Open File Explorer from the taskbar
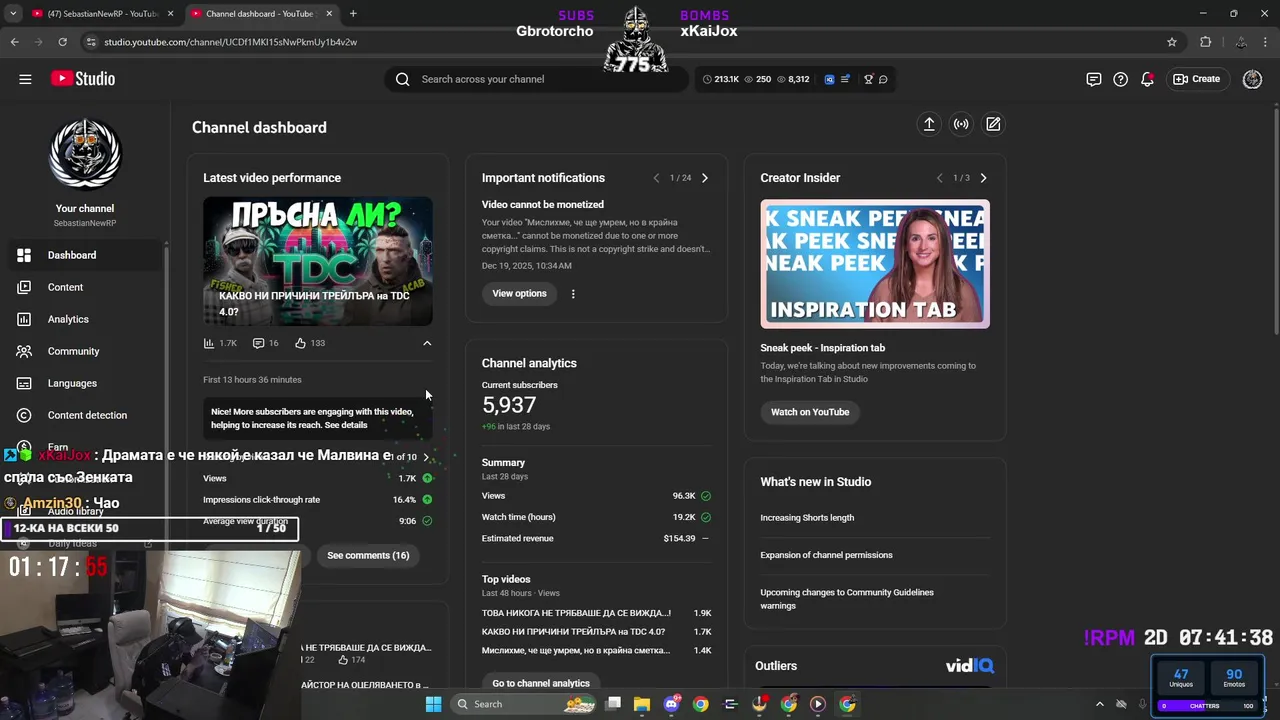The height and width of the screenshot is (720, 1280). point(642,704)
